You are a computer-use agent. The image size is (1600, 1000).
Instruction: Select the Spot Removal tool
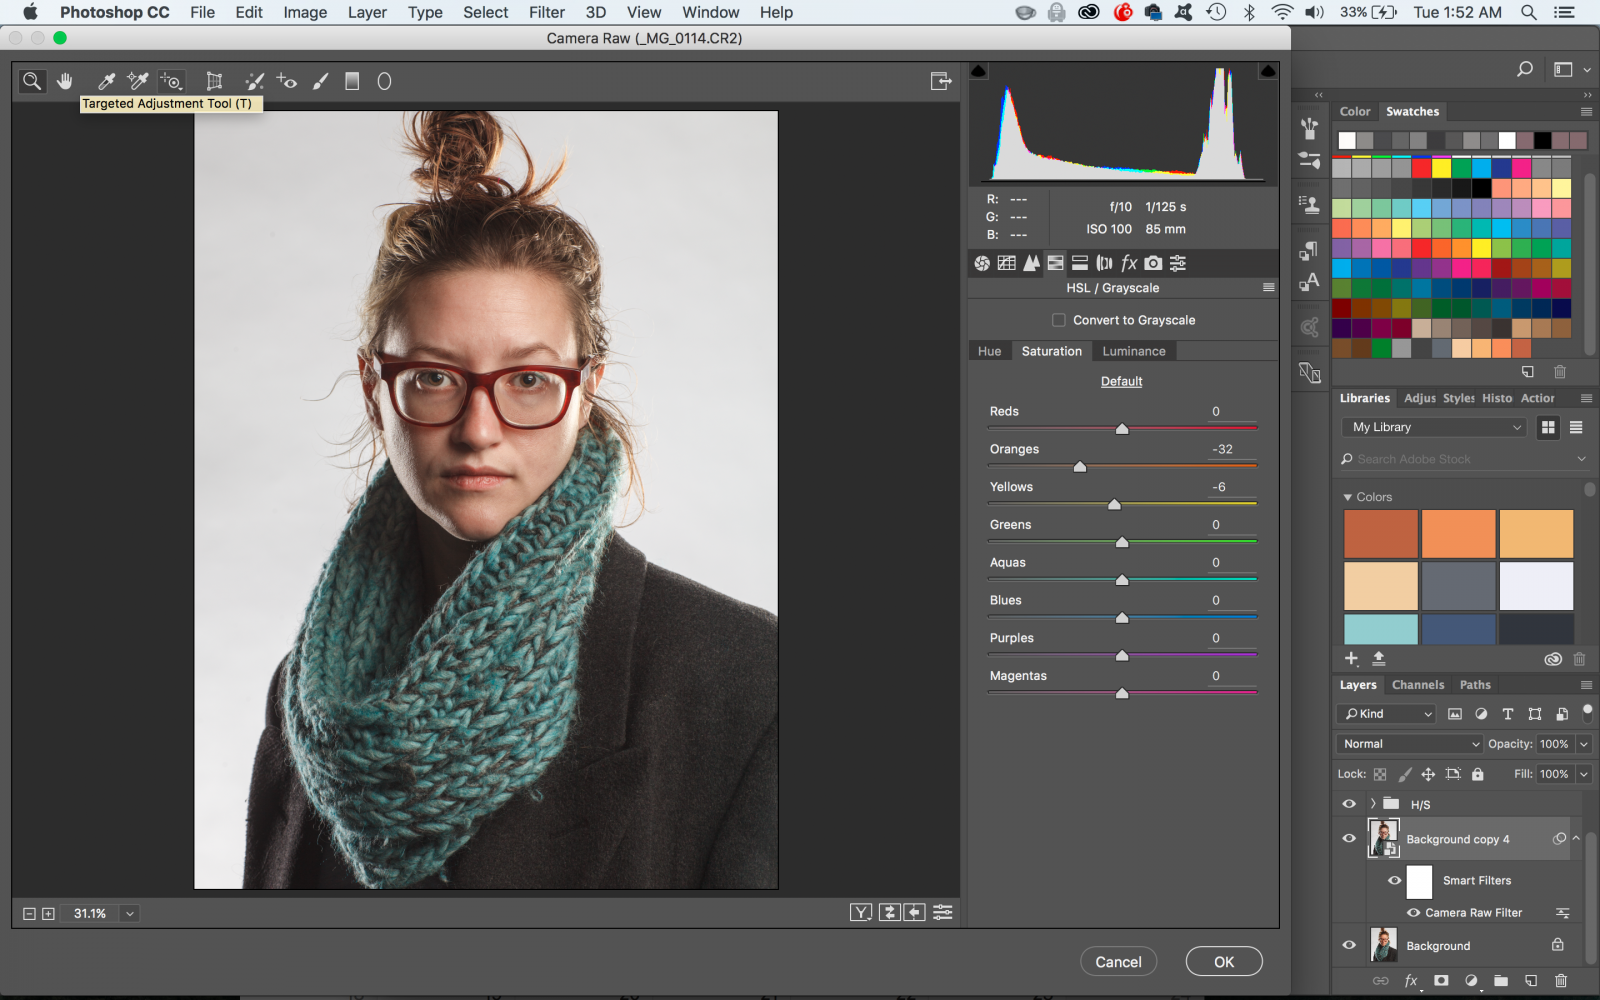tap(254, 81)
